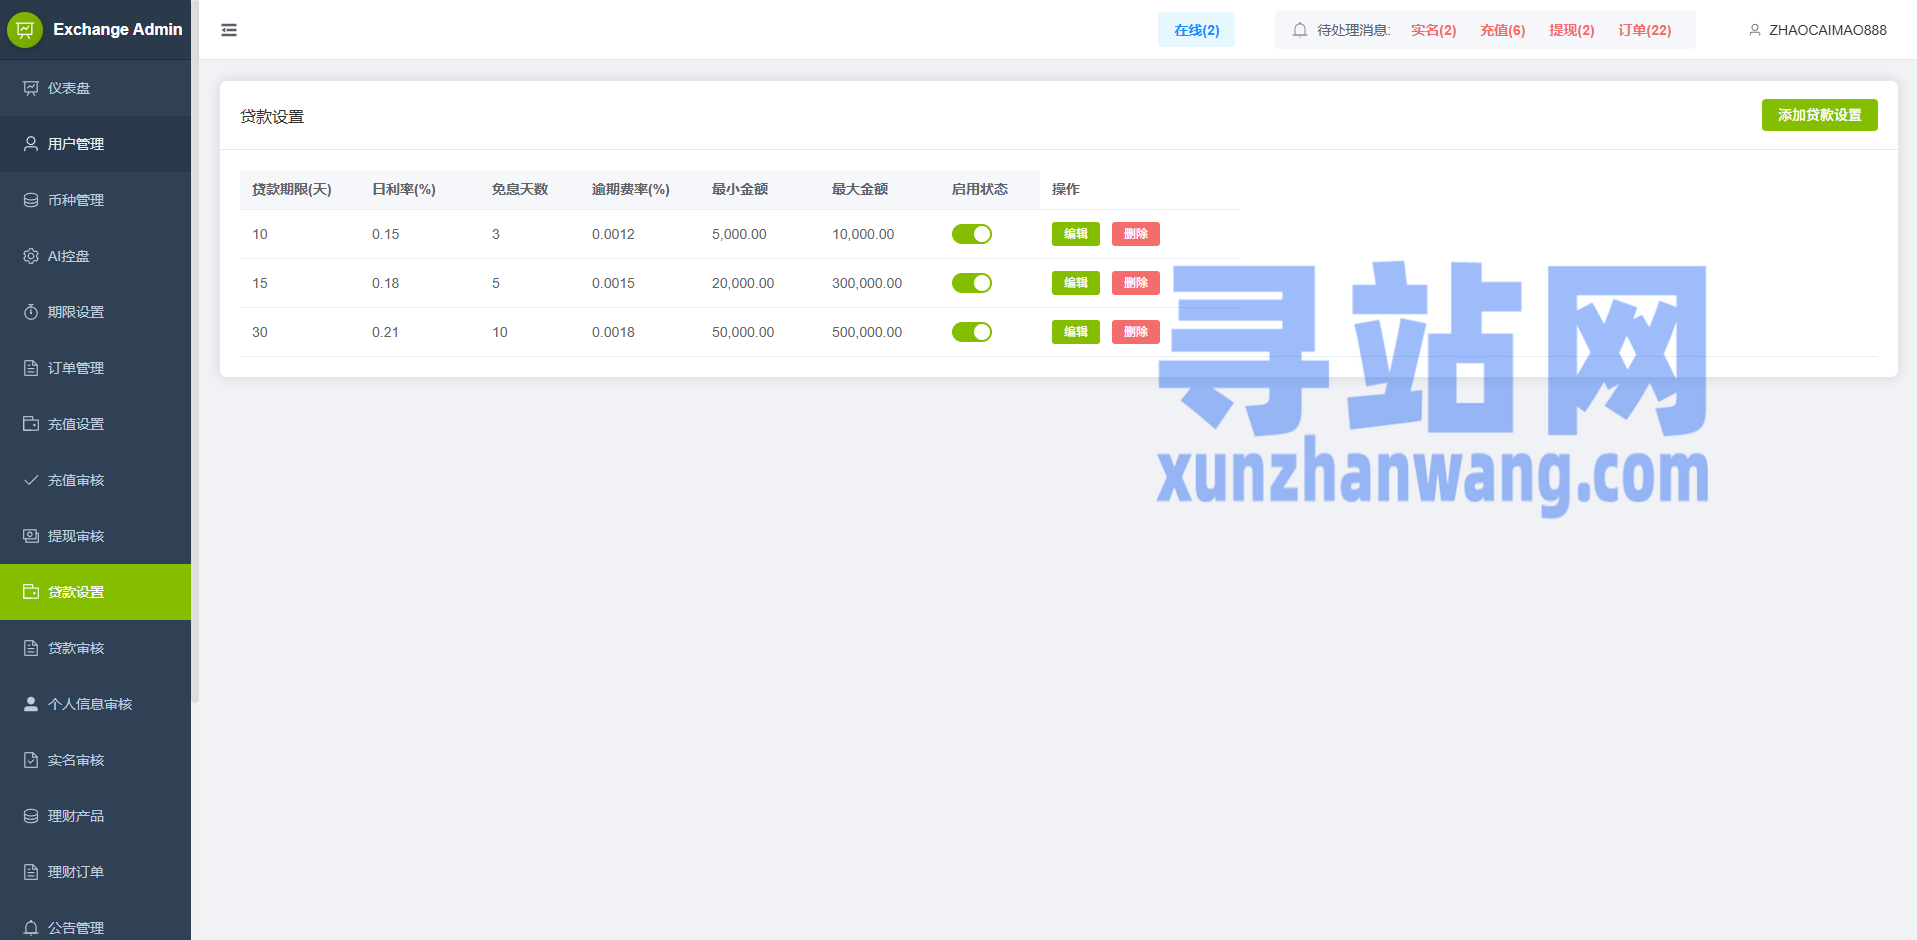This screenshot has width=1917, height=940.
Task: Click 编辑 for the 10-day loan row
Action: [1076, 234]
